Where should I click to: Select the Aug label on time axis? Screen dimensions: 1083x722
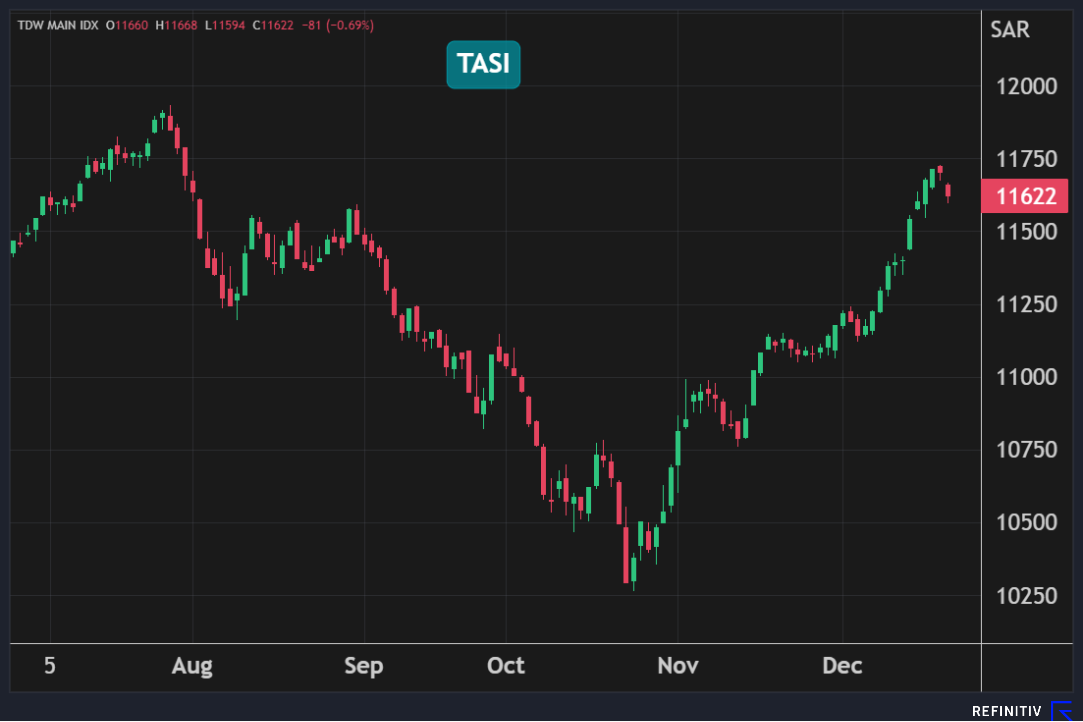click(192, 666)
